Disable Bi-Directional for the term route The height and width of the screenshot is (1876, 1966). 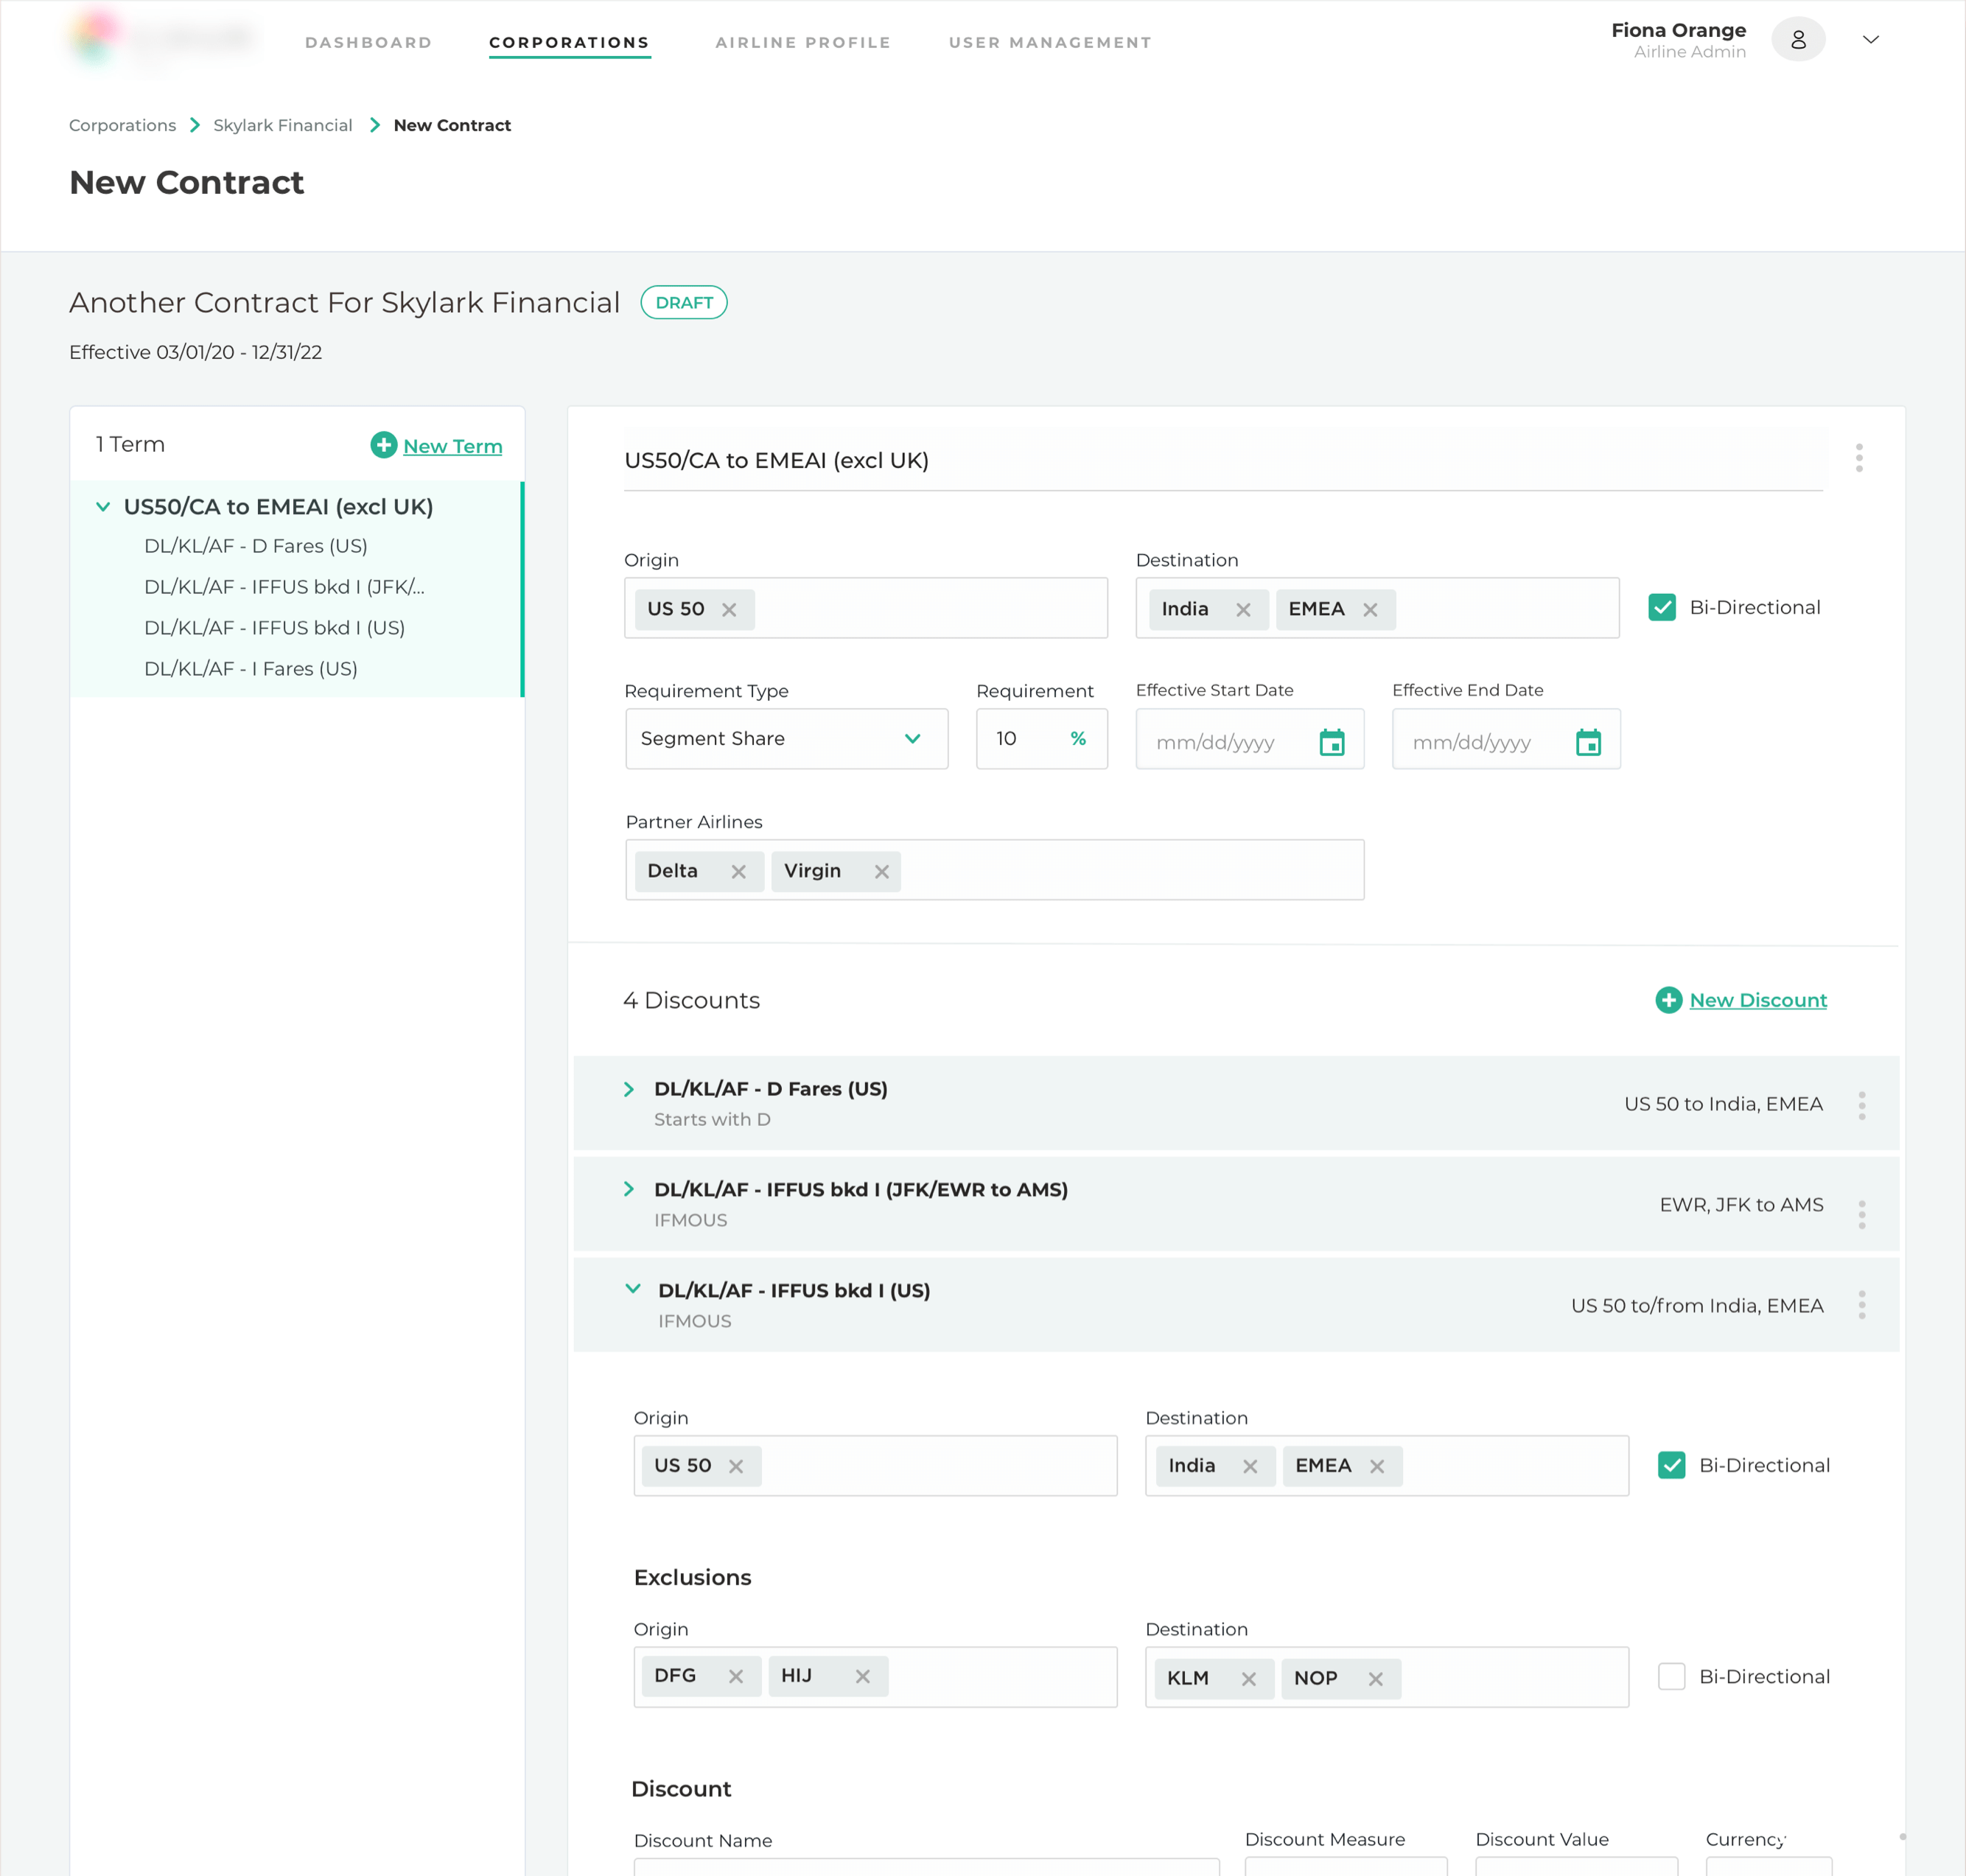1662,606
